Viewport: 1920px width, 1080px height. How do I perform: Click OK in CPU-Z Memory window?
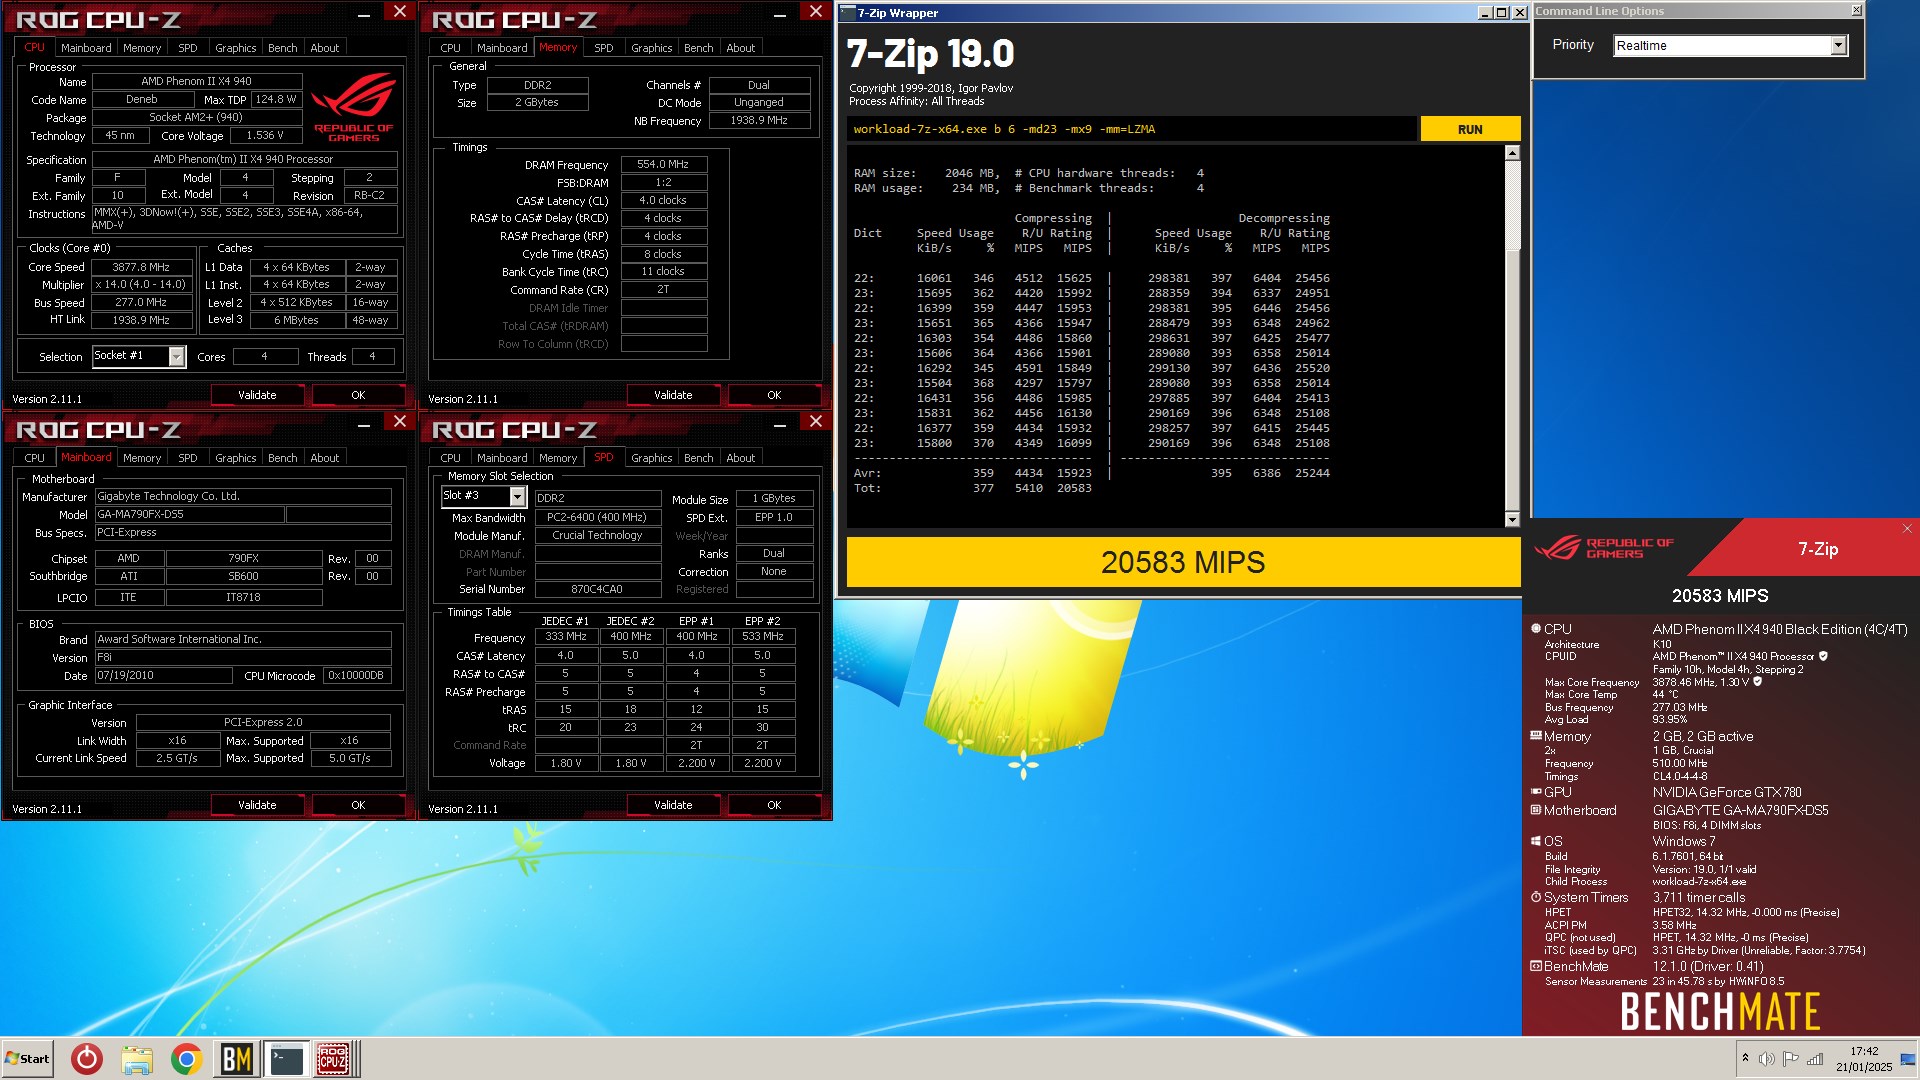[774, 395]
